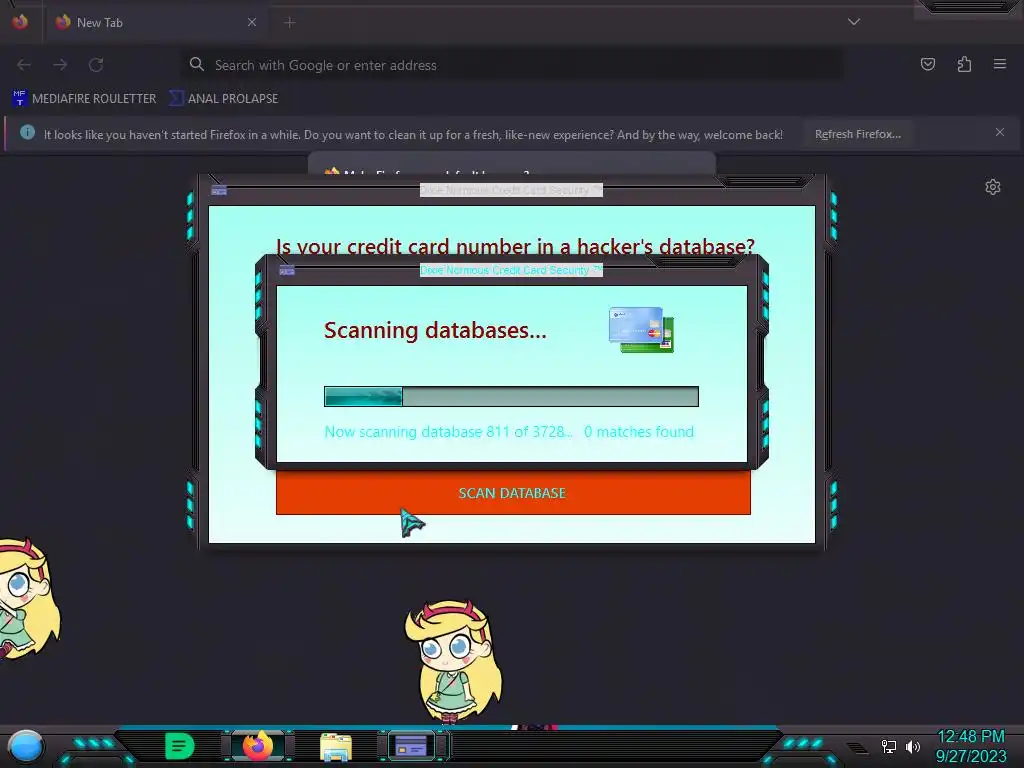This screenshot has height=768, width=1024.
Task: Expand the list all tabs chevron
Action: coord(854,22)
